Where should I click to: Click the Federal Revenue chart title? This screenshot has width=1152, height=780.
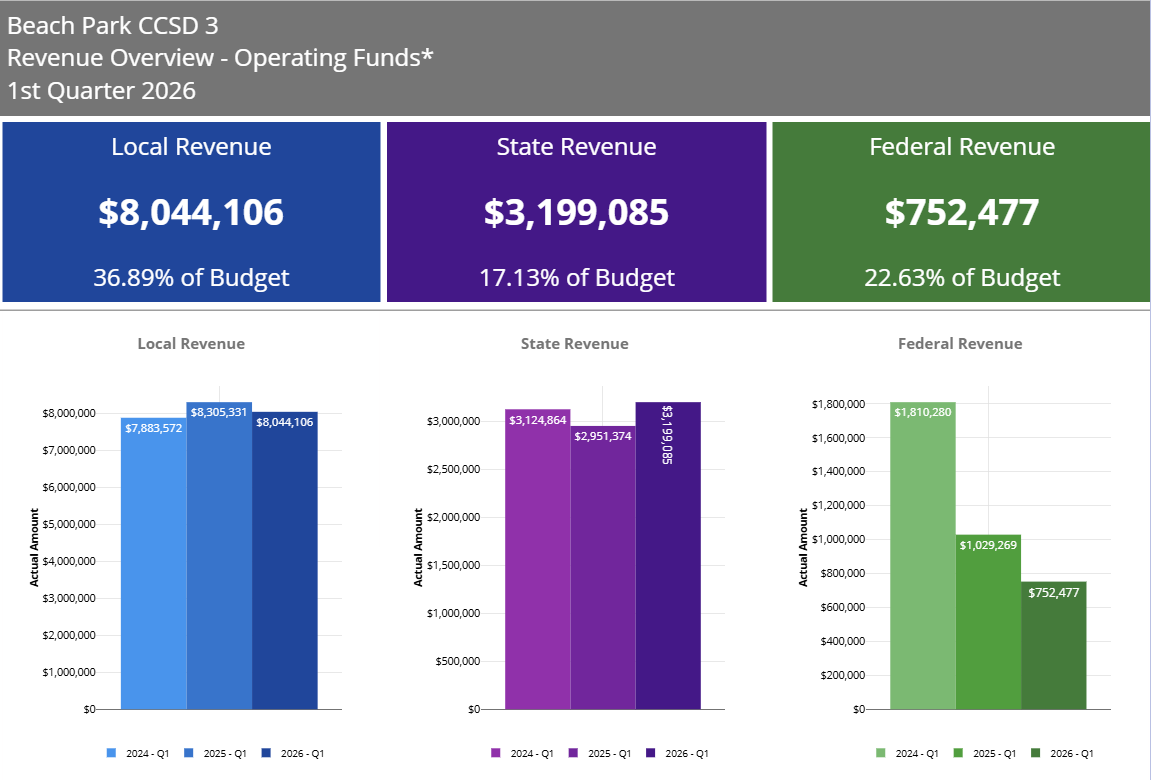point(960,343)
